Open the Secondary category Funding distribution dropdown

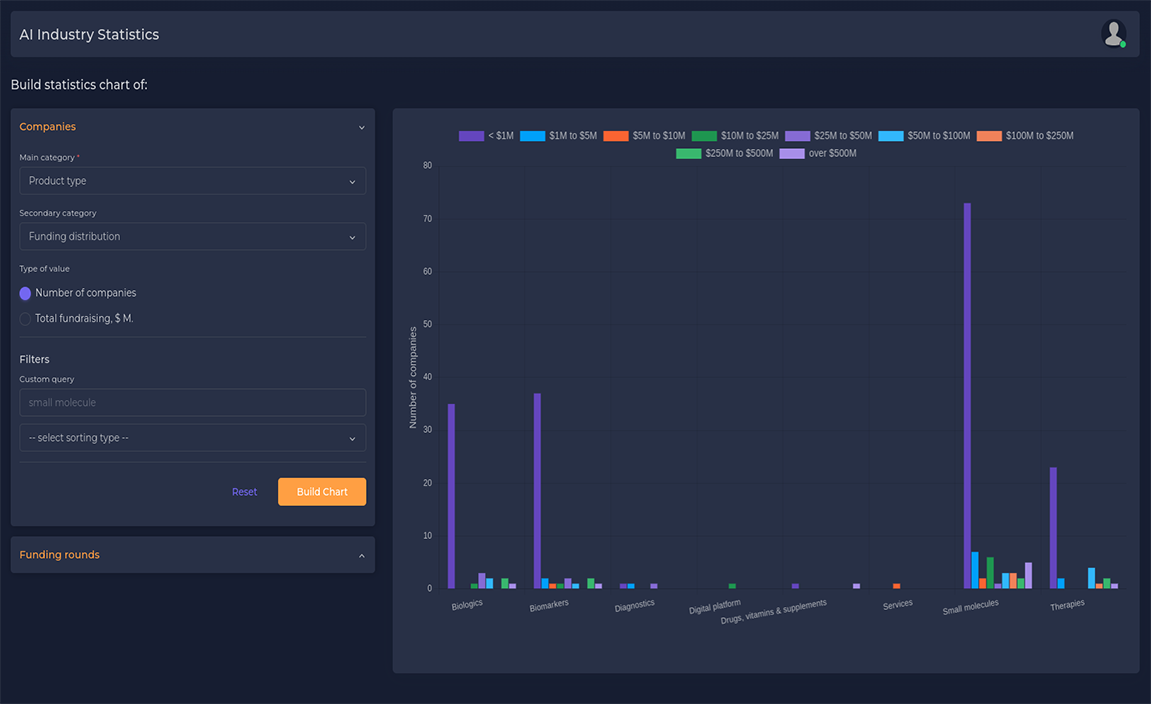point(192,237)
